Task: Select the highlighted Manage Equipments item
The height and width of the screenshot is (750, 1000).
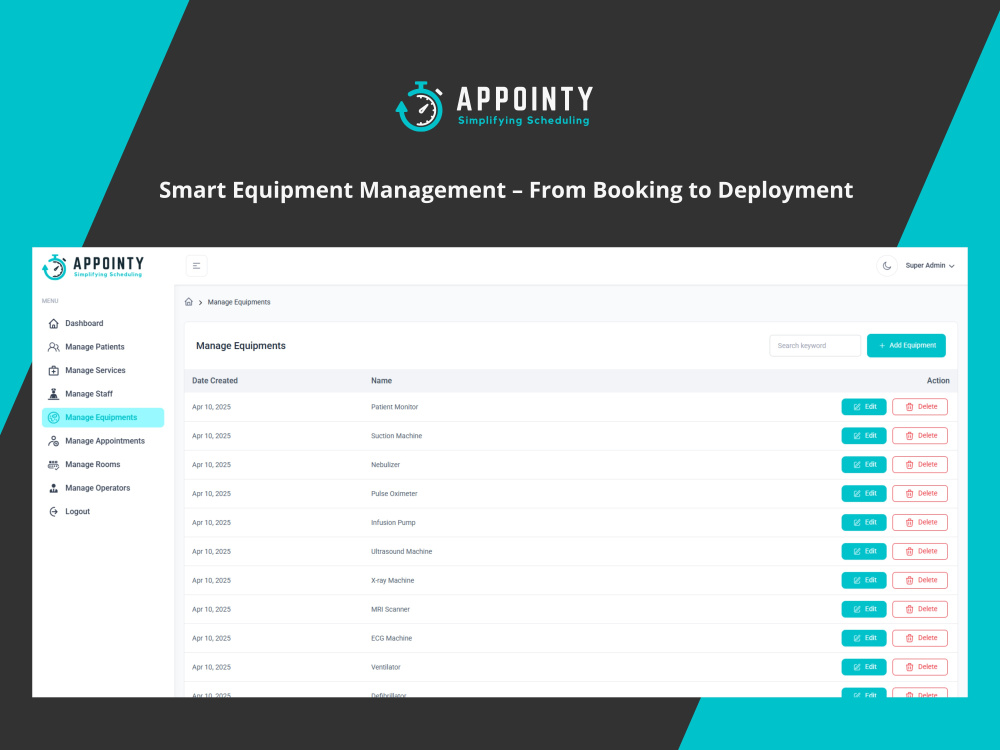Action: pos(103,418)
